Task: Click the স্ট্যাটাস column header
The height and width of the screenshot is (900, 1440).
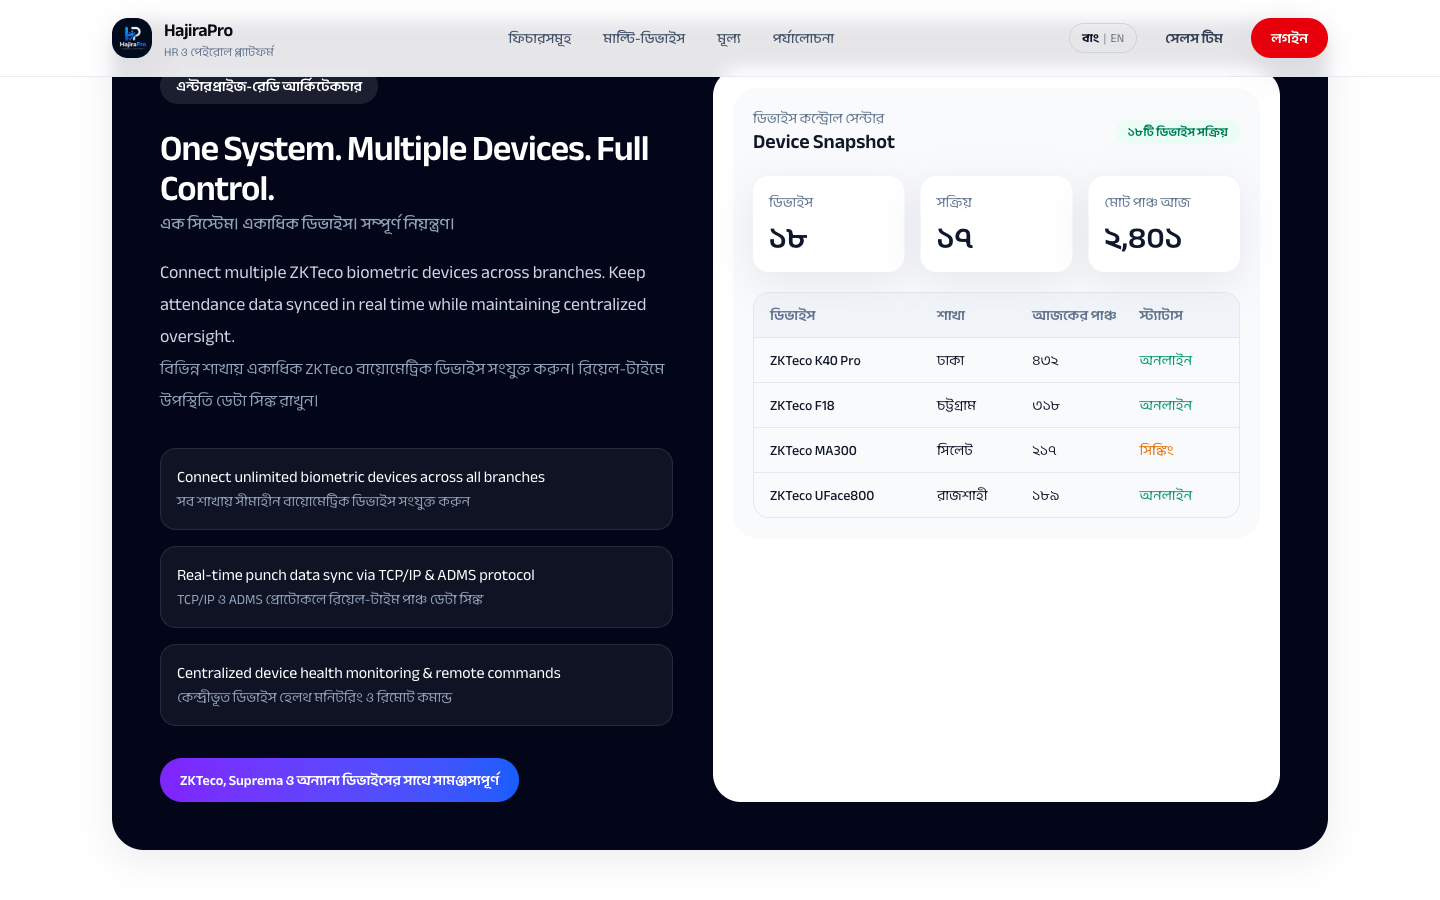Action: click(x=1161, y=315)
